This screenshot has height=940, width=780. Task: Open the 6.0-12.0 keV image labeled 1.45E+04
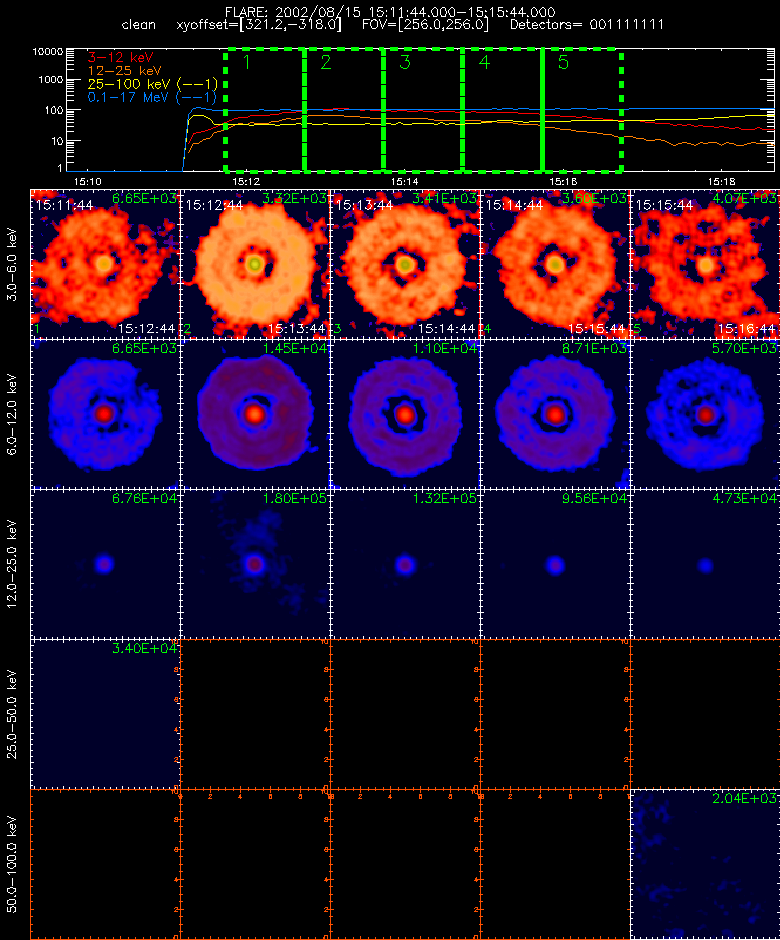coord(255,414)
